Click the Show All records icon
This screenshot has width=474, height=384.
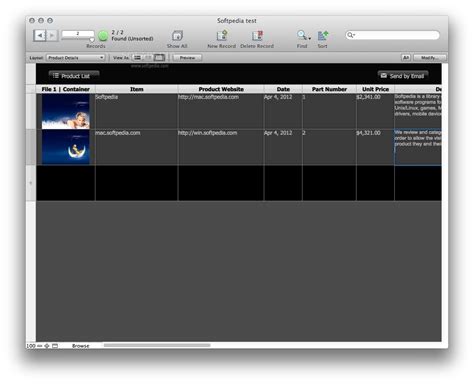click(x=177, y=35)
